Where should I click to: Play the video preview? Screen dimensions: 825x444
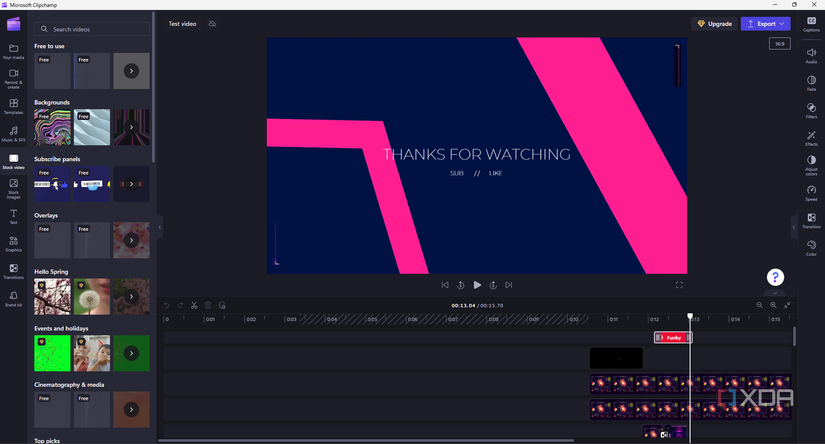coord(477,285)
